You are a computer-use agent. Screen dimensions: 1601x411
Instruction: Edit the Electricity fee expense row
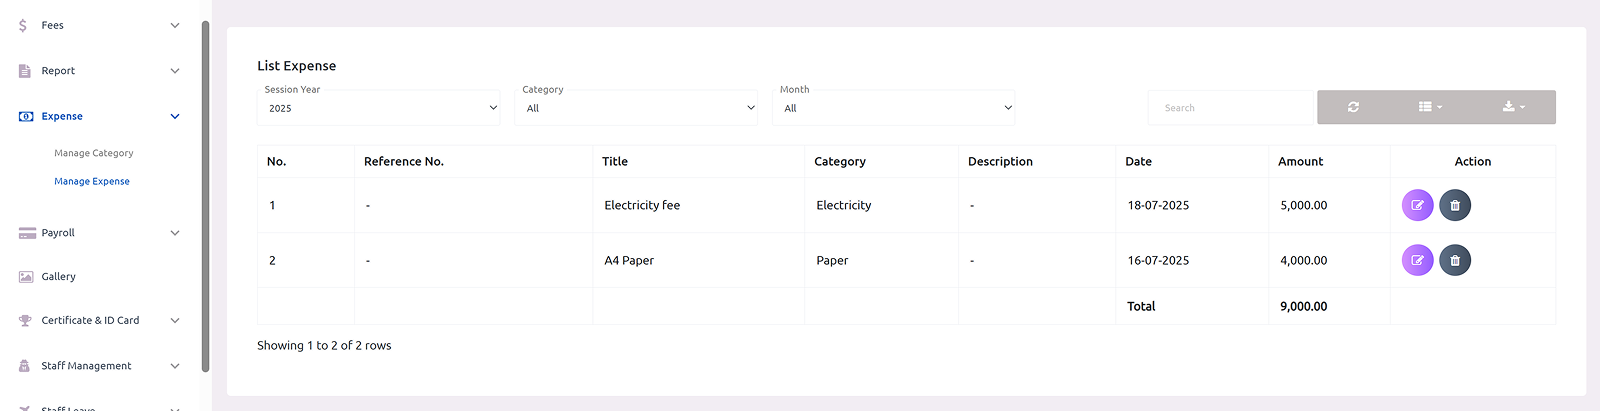(x=1417, y=205)
